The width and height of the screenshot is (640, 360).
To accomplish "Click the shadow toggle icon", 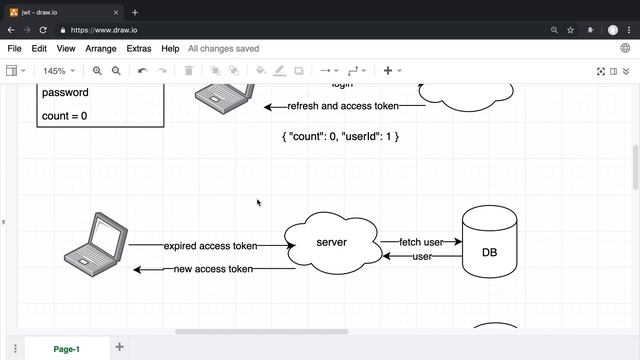I will [x=299, y=71].
